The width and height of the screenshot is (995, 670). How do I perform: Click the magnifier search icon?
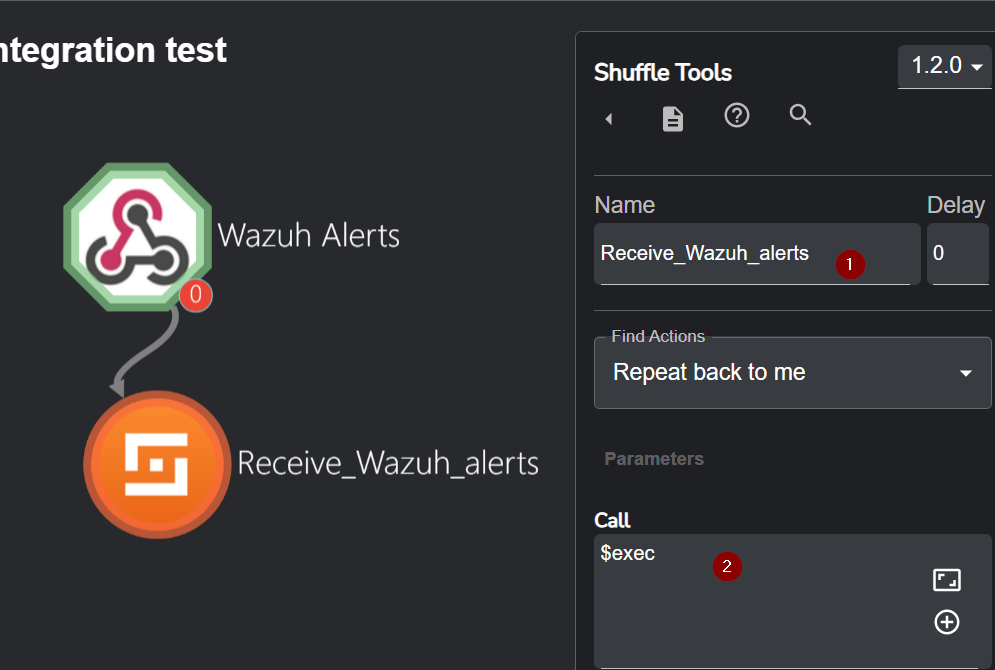coord(800,115)
